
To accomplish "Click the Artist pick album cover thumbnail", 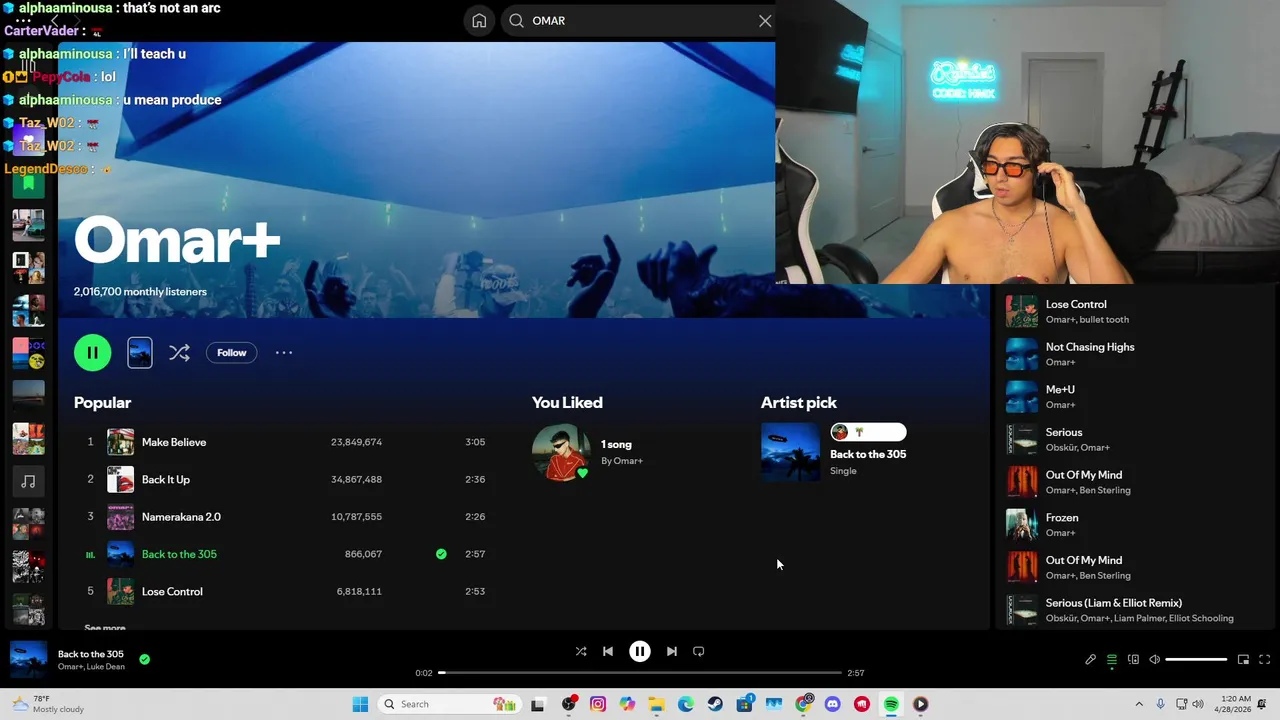I will [x=790, y=452].
